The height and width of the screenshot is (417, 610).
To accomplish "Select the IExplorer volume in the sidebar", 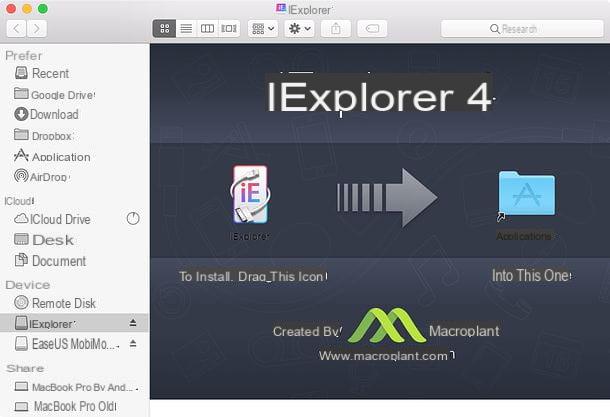I will pyautogui.click(x=74, y=323).
